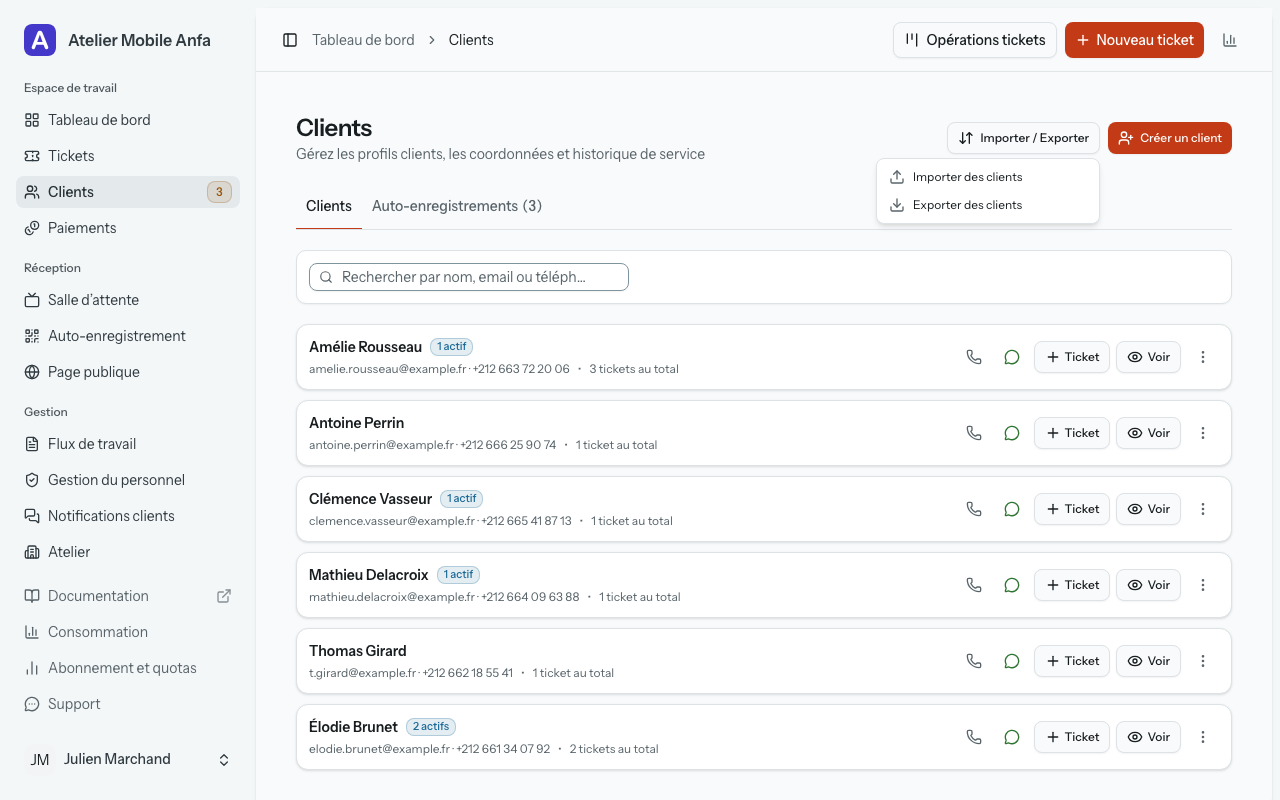1280x800 pixels.
Task: Click the Atelier Mobile Anfa logo
Action: point(40,40)
